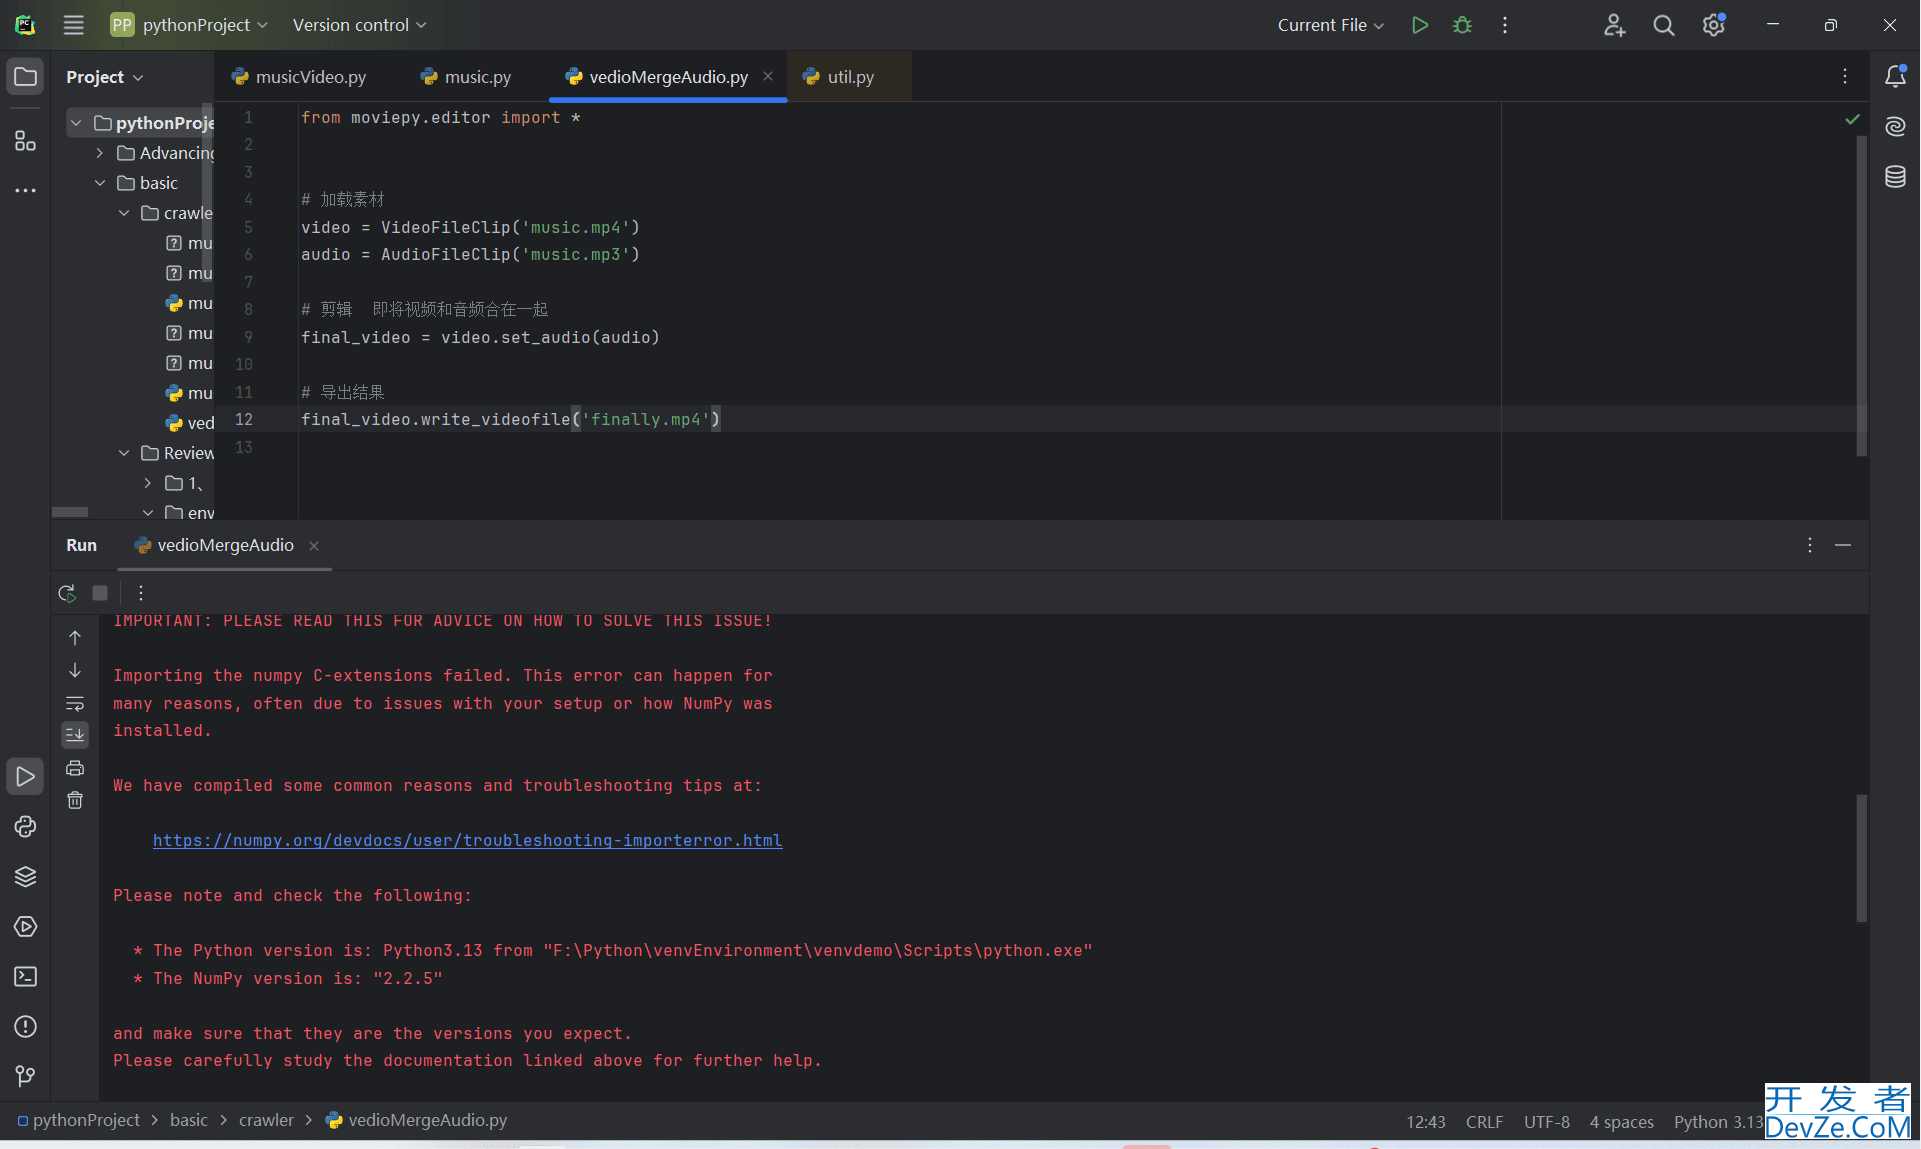Screen dimensions: 1921x1149
Task: Open Run toolbar more options
Action: 141,593
